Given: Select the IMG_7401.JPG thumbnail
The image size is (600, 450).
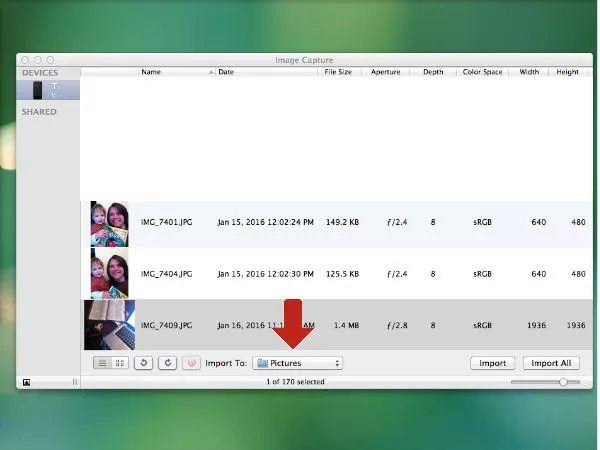Looking at the screenshot, I should coord(109,224).
